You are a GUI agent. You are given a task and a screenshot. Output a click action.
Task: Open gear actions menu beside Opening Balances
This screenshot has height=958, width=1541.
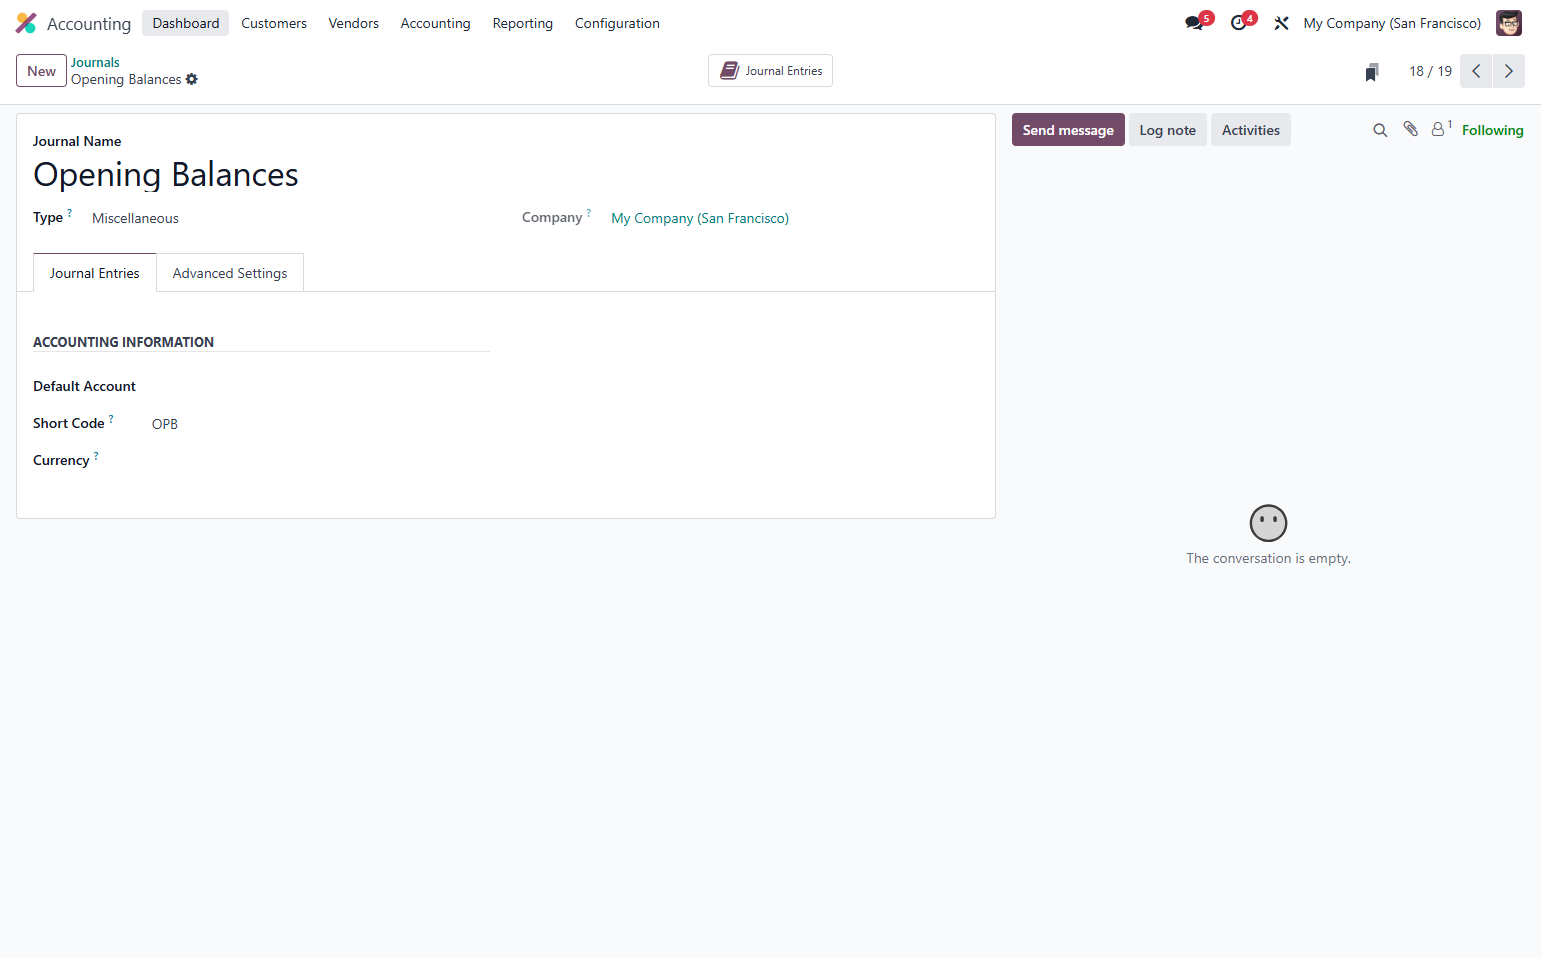(x=192, y=79)
